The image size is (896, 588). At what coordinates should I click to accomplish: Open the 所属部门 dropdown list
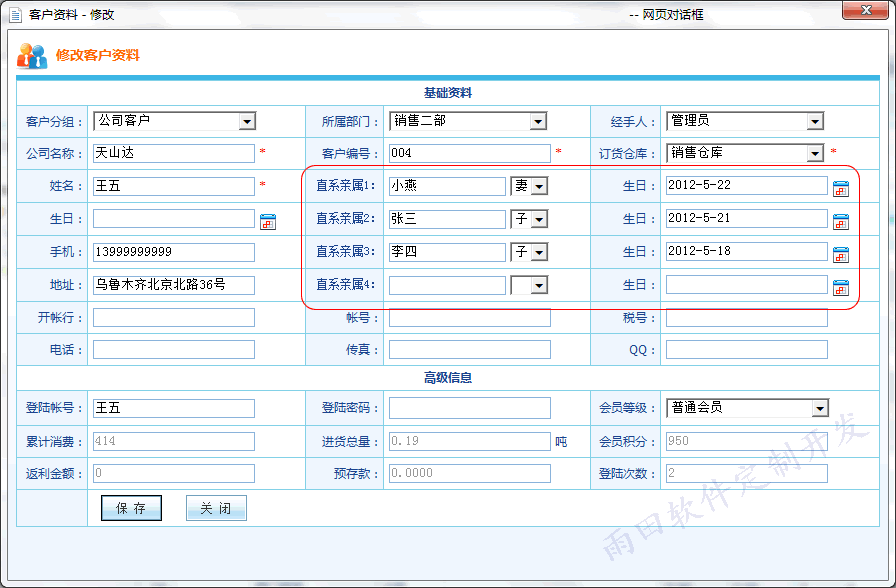pos(538,122)
